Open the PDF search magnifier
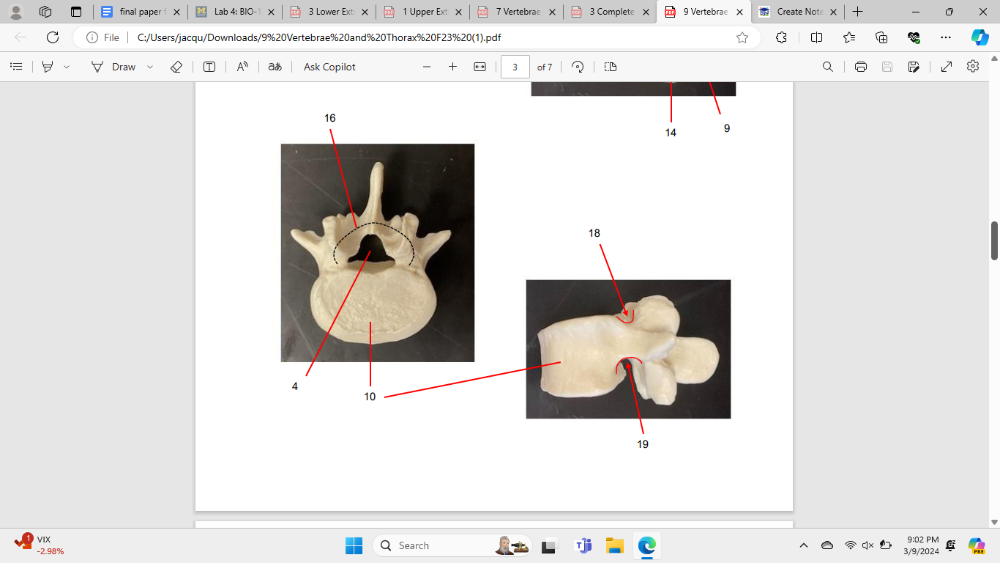This screenshot has width=1000, height=563. 827,67
